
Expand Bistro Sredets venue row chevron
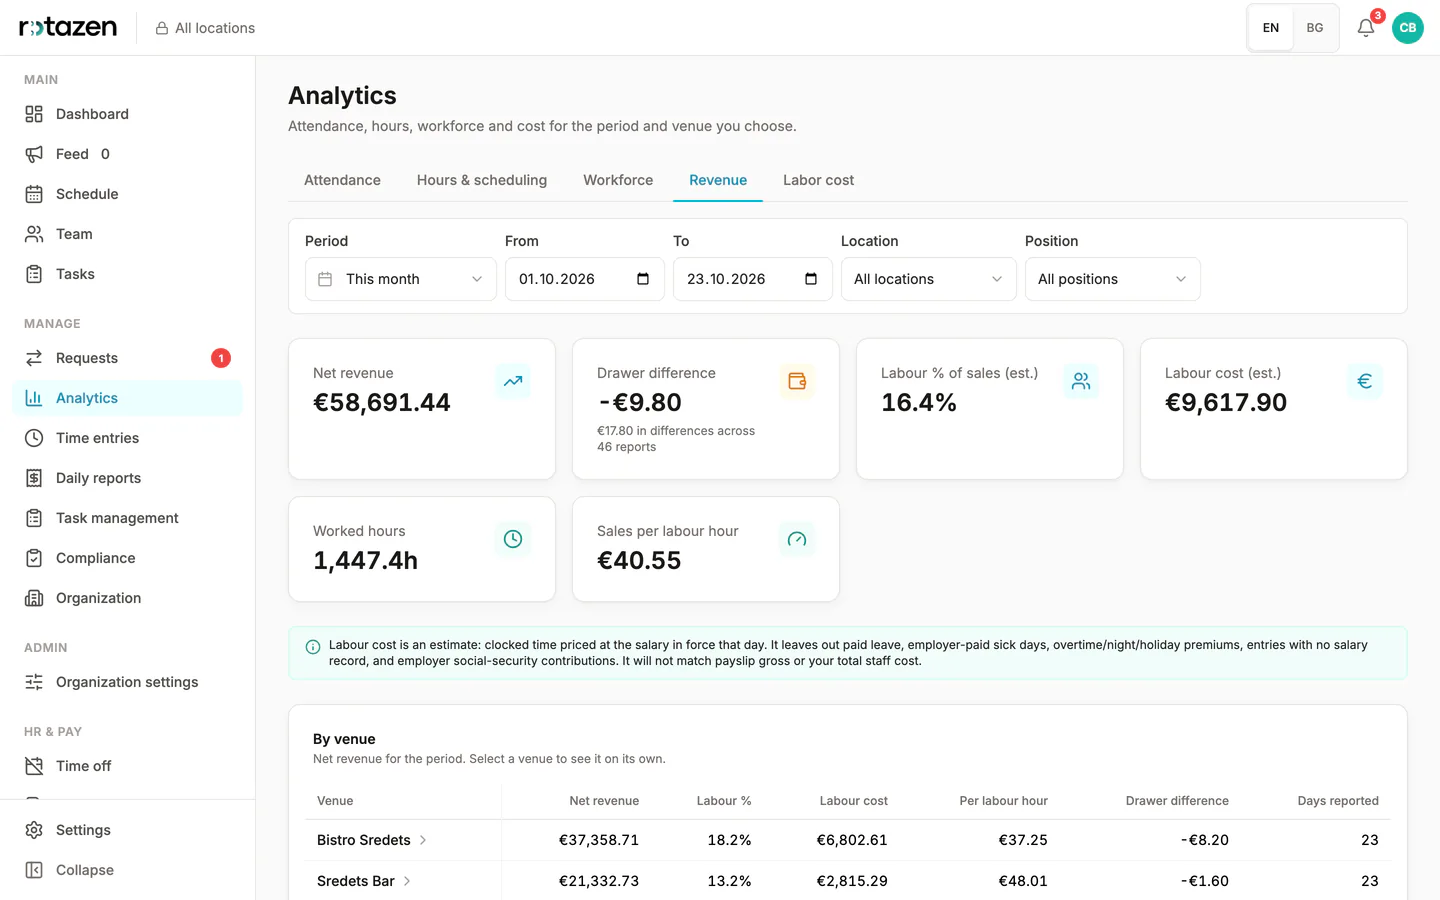pos(423,840)
